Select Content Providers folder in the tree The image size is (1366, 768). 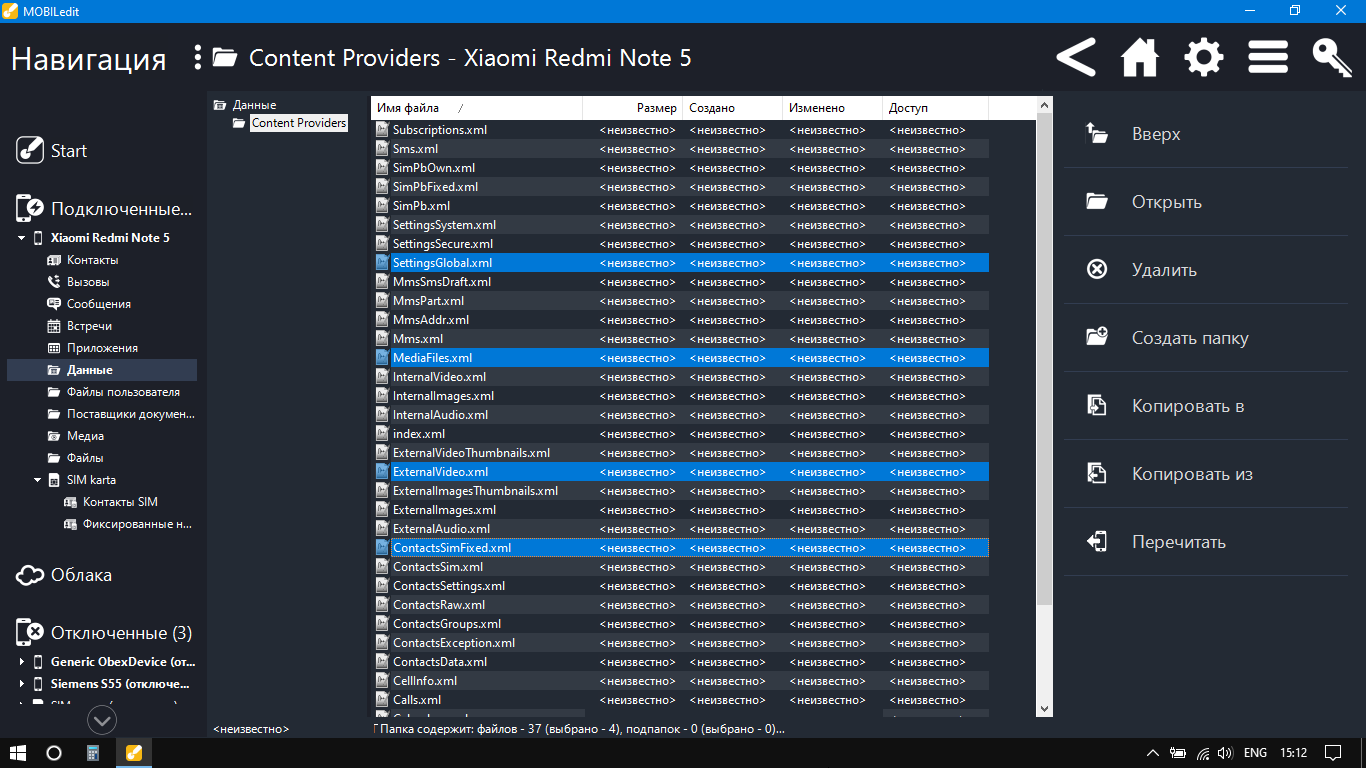[x=299, y=123]
